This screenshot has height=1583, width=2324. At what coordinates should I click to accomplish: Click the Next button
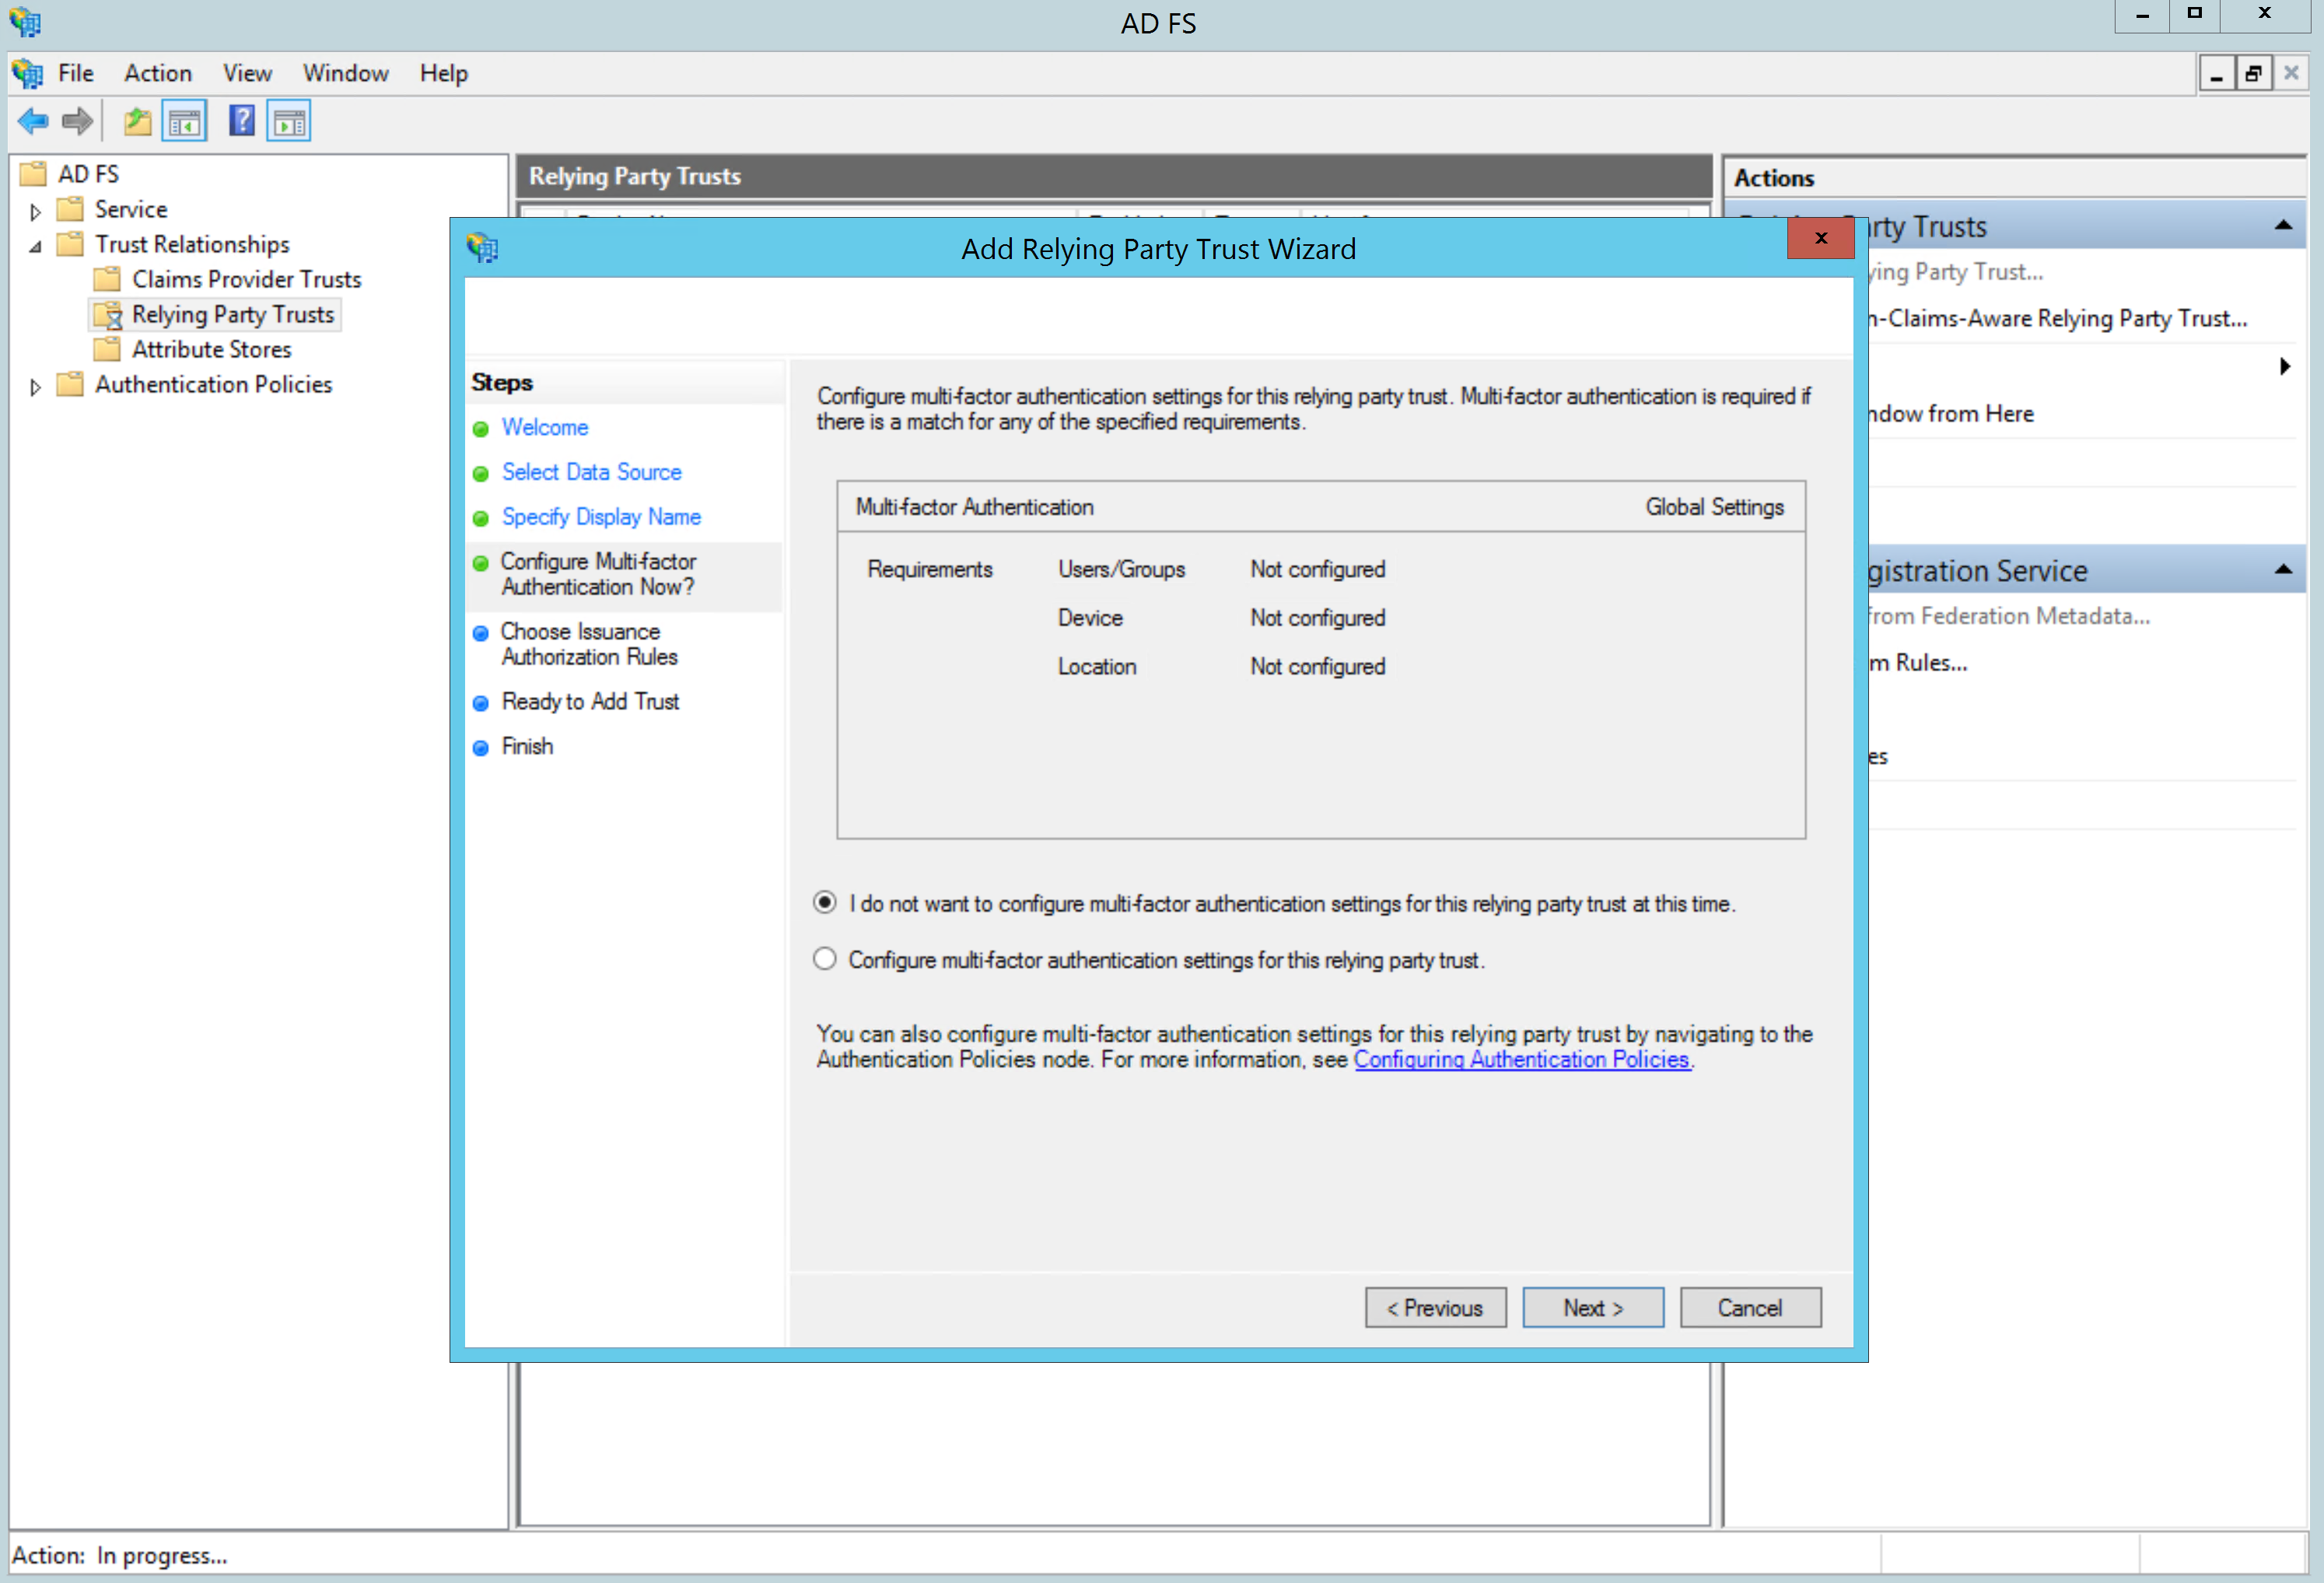pos(1593,1307)
